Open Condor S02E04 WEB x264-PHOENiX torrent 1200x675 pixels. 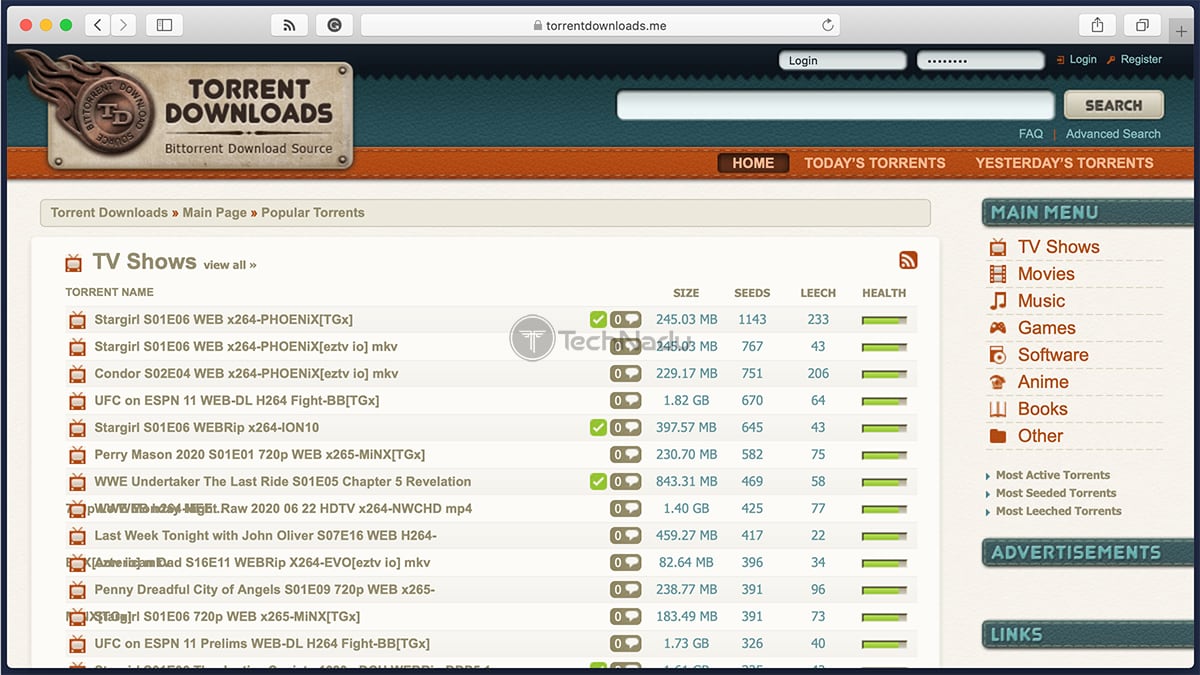(x=246, y=374)
